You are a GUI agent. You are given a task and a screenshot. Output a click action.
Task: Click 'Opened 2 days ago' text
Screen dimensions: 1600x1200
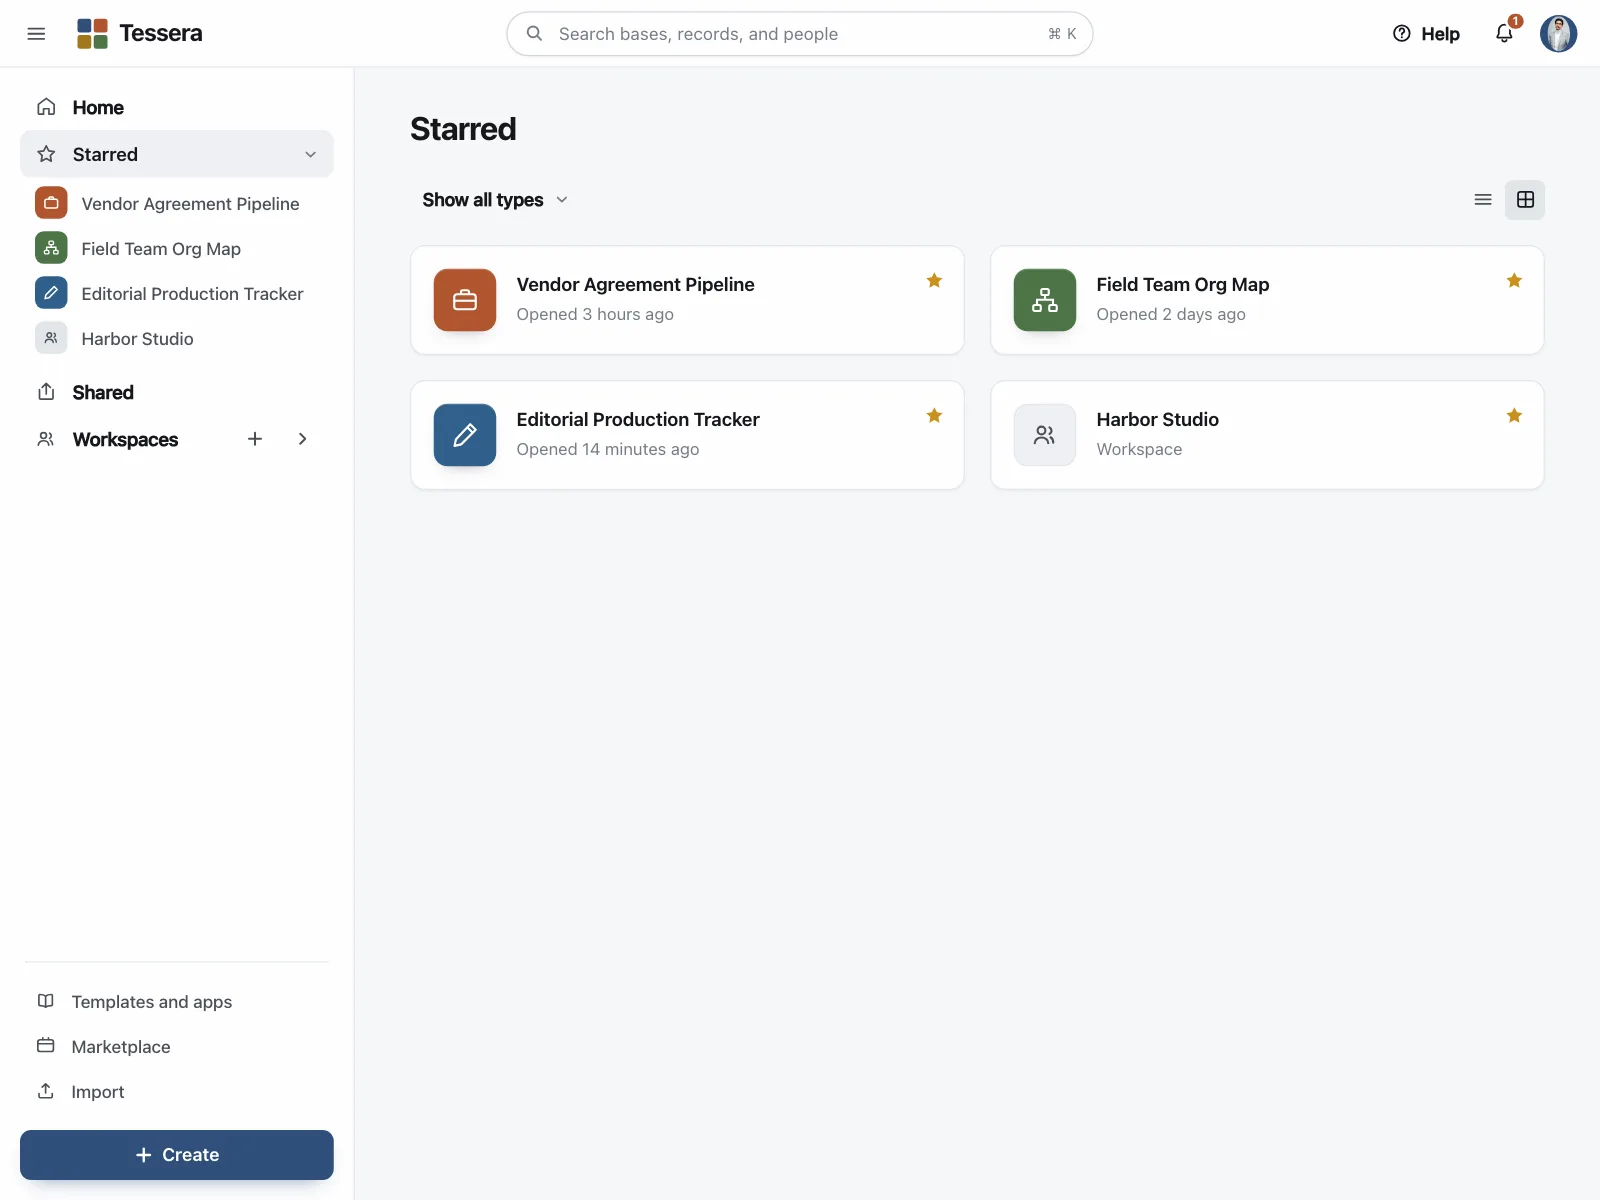click(1171, 314)
